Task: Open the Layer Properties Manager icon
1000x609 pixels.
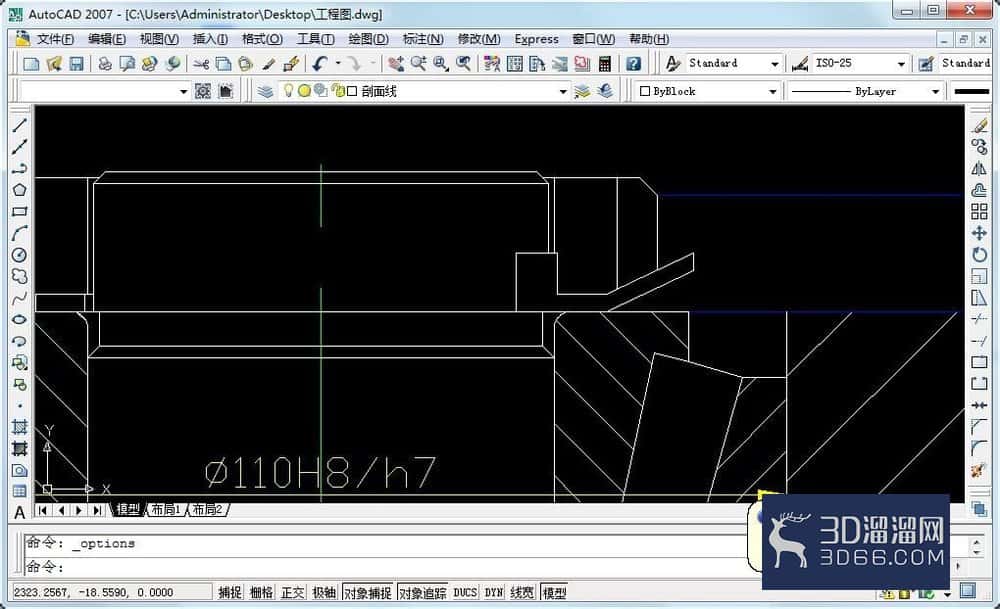Action: [265, 92]
